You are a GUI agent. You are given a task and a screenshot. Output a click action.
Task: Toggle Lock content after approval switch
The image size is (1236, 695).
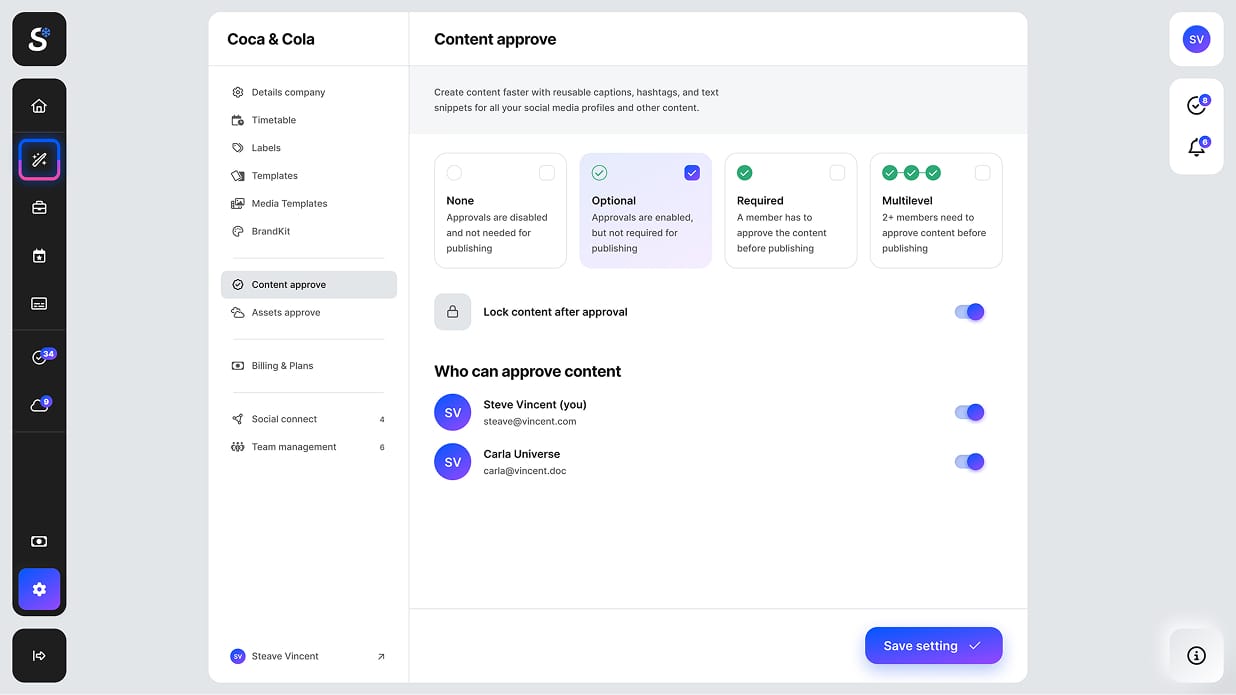point(969,312)
